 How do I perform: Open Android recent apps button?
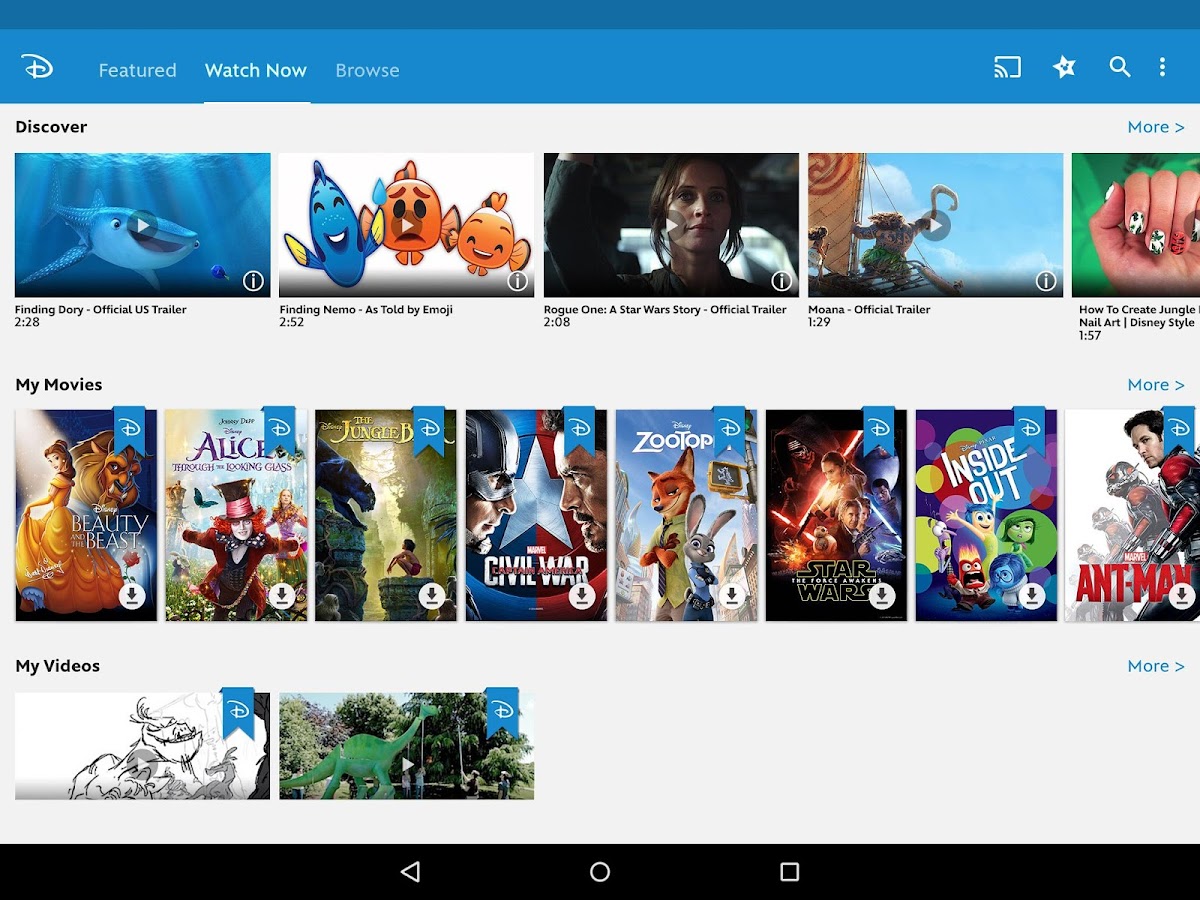[789, 872]
